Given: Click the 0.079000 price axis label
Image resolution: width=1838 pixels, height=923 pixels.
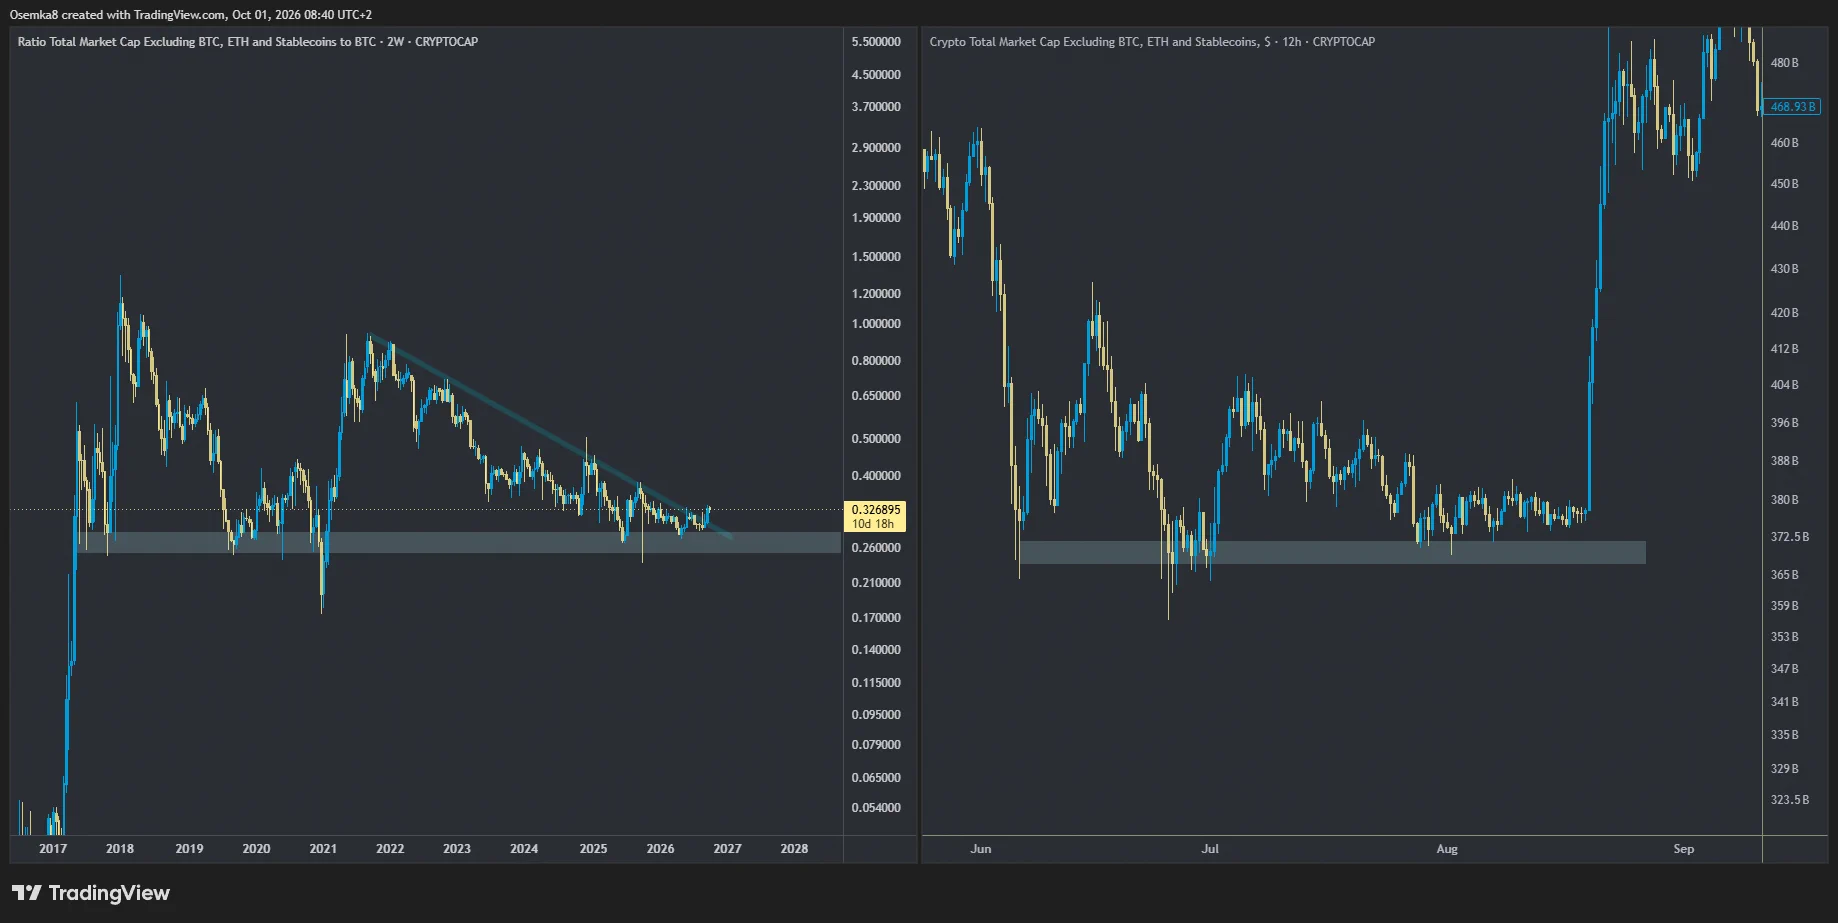Looking at the screenshot, I should 876,745.
